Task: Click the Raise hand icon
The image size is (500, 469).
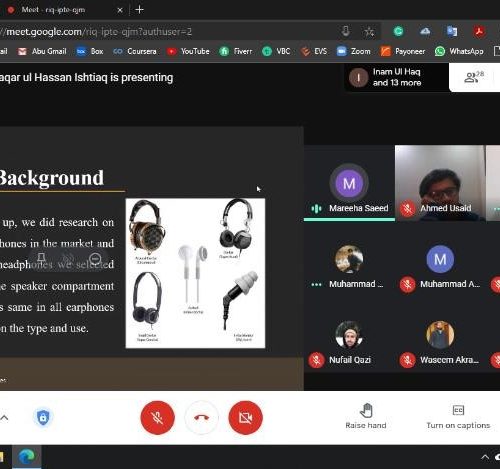Action: coord(366,410)
